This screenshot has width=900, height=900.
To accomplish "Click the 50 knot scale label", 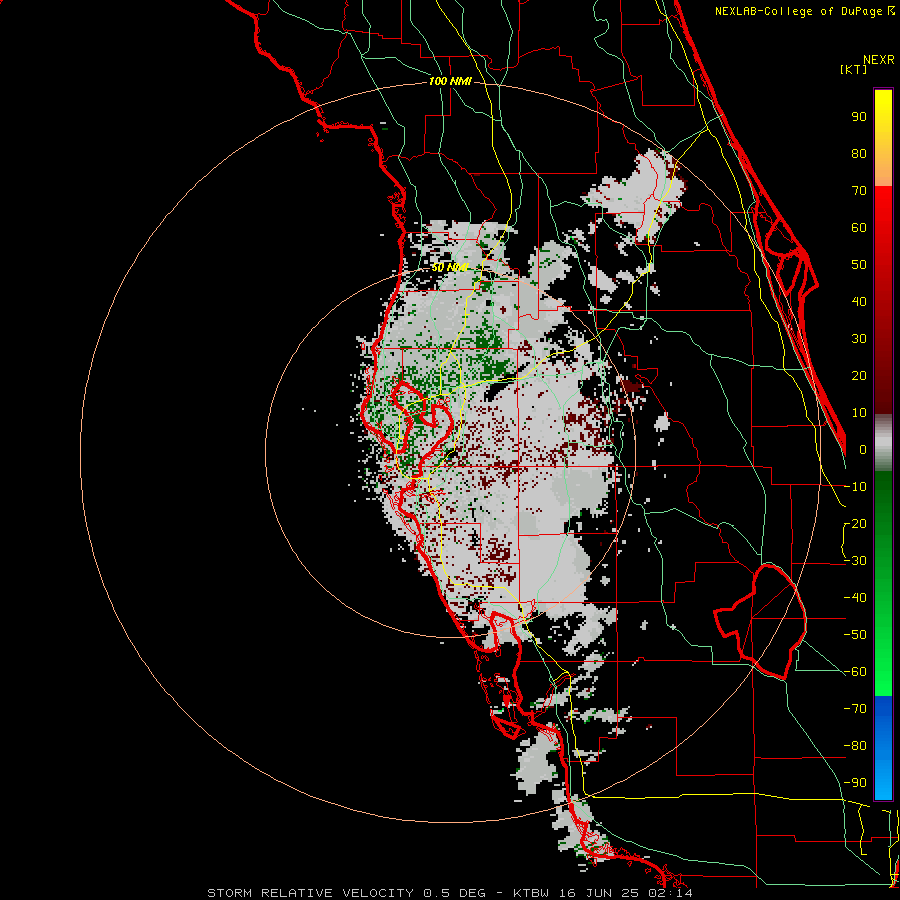I will pyautogui.click(x=859, y=265).
